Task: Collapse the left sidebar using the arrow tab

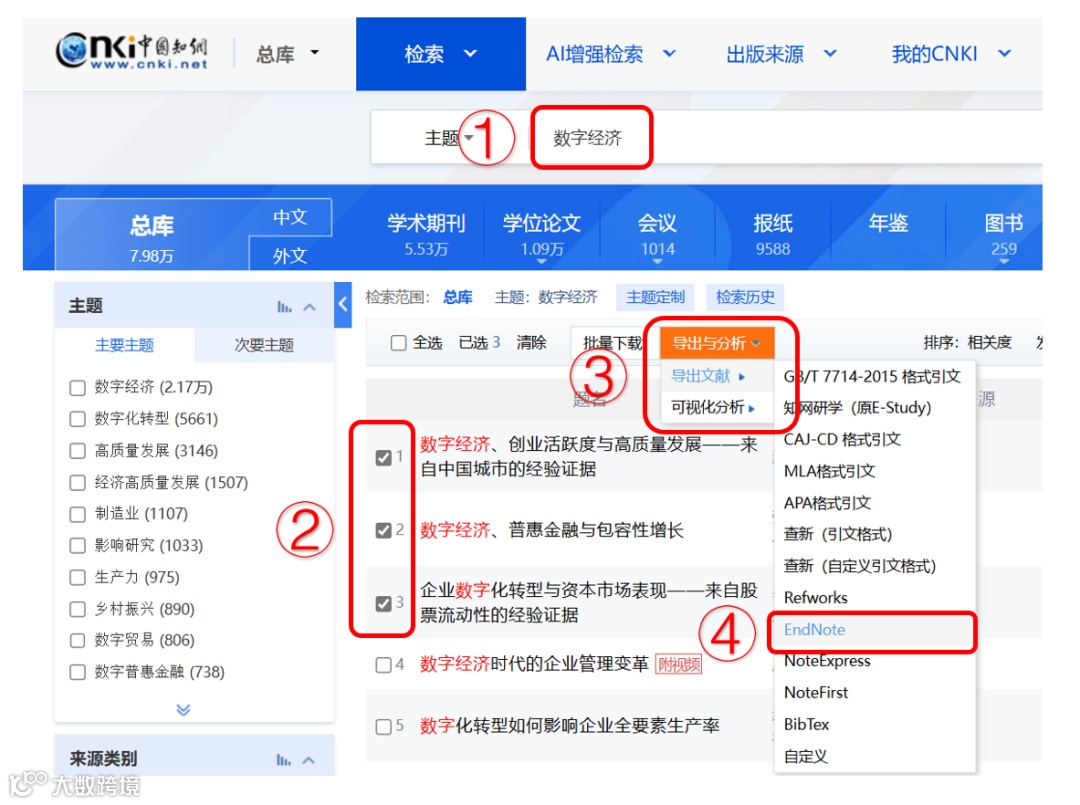Action: click(x=344, y=306)
